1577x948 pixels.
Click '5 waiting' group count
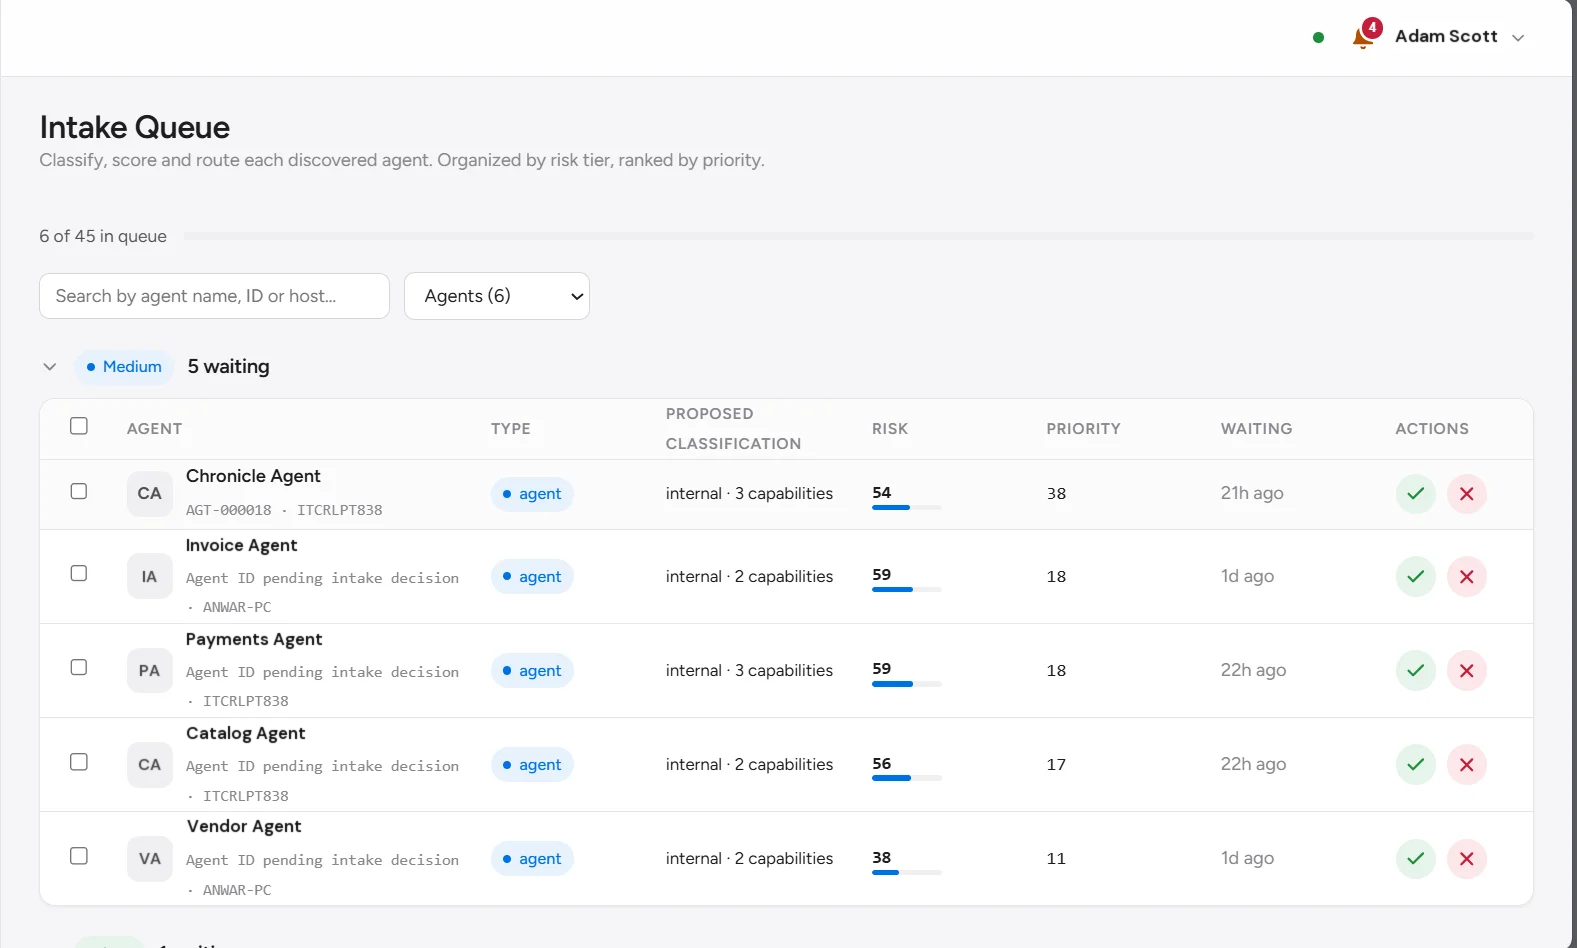pyautogui.click(x=228, y=367)
